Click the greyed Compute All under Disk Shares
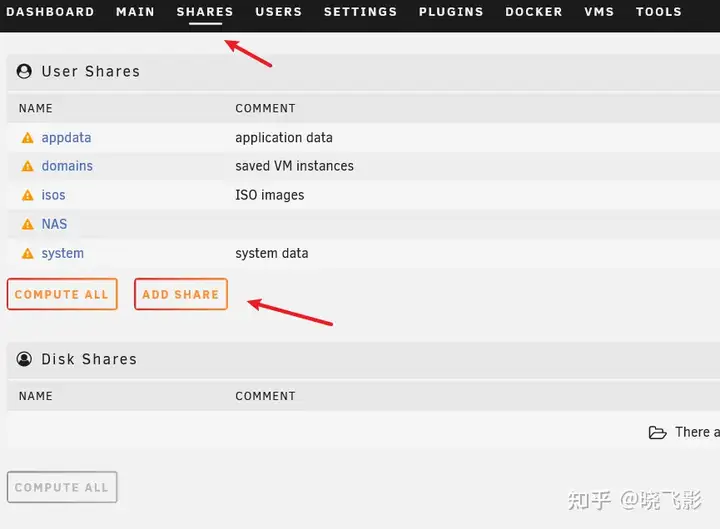The height and width of the screenshot is (529, 720). click(62, 487)
